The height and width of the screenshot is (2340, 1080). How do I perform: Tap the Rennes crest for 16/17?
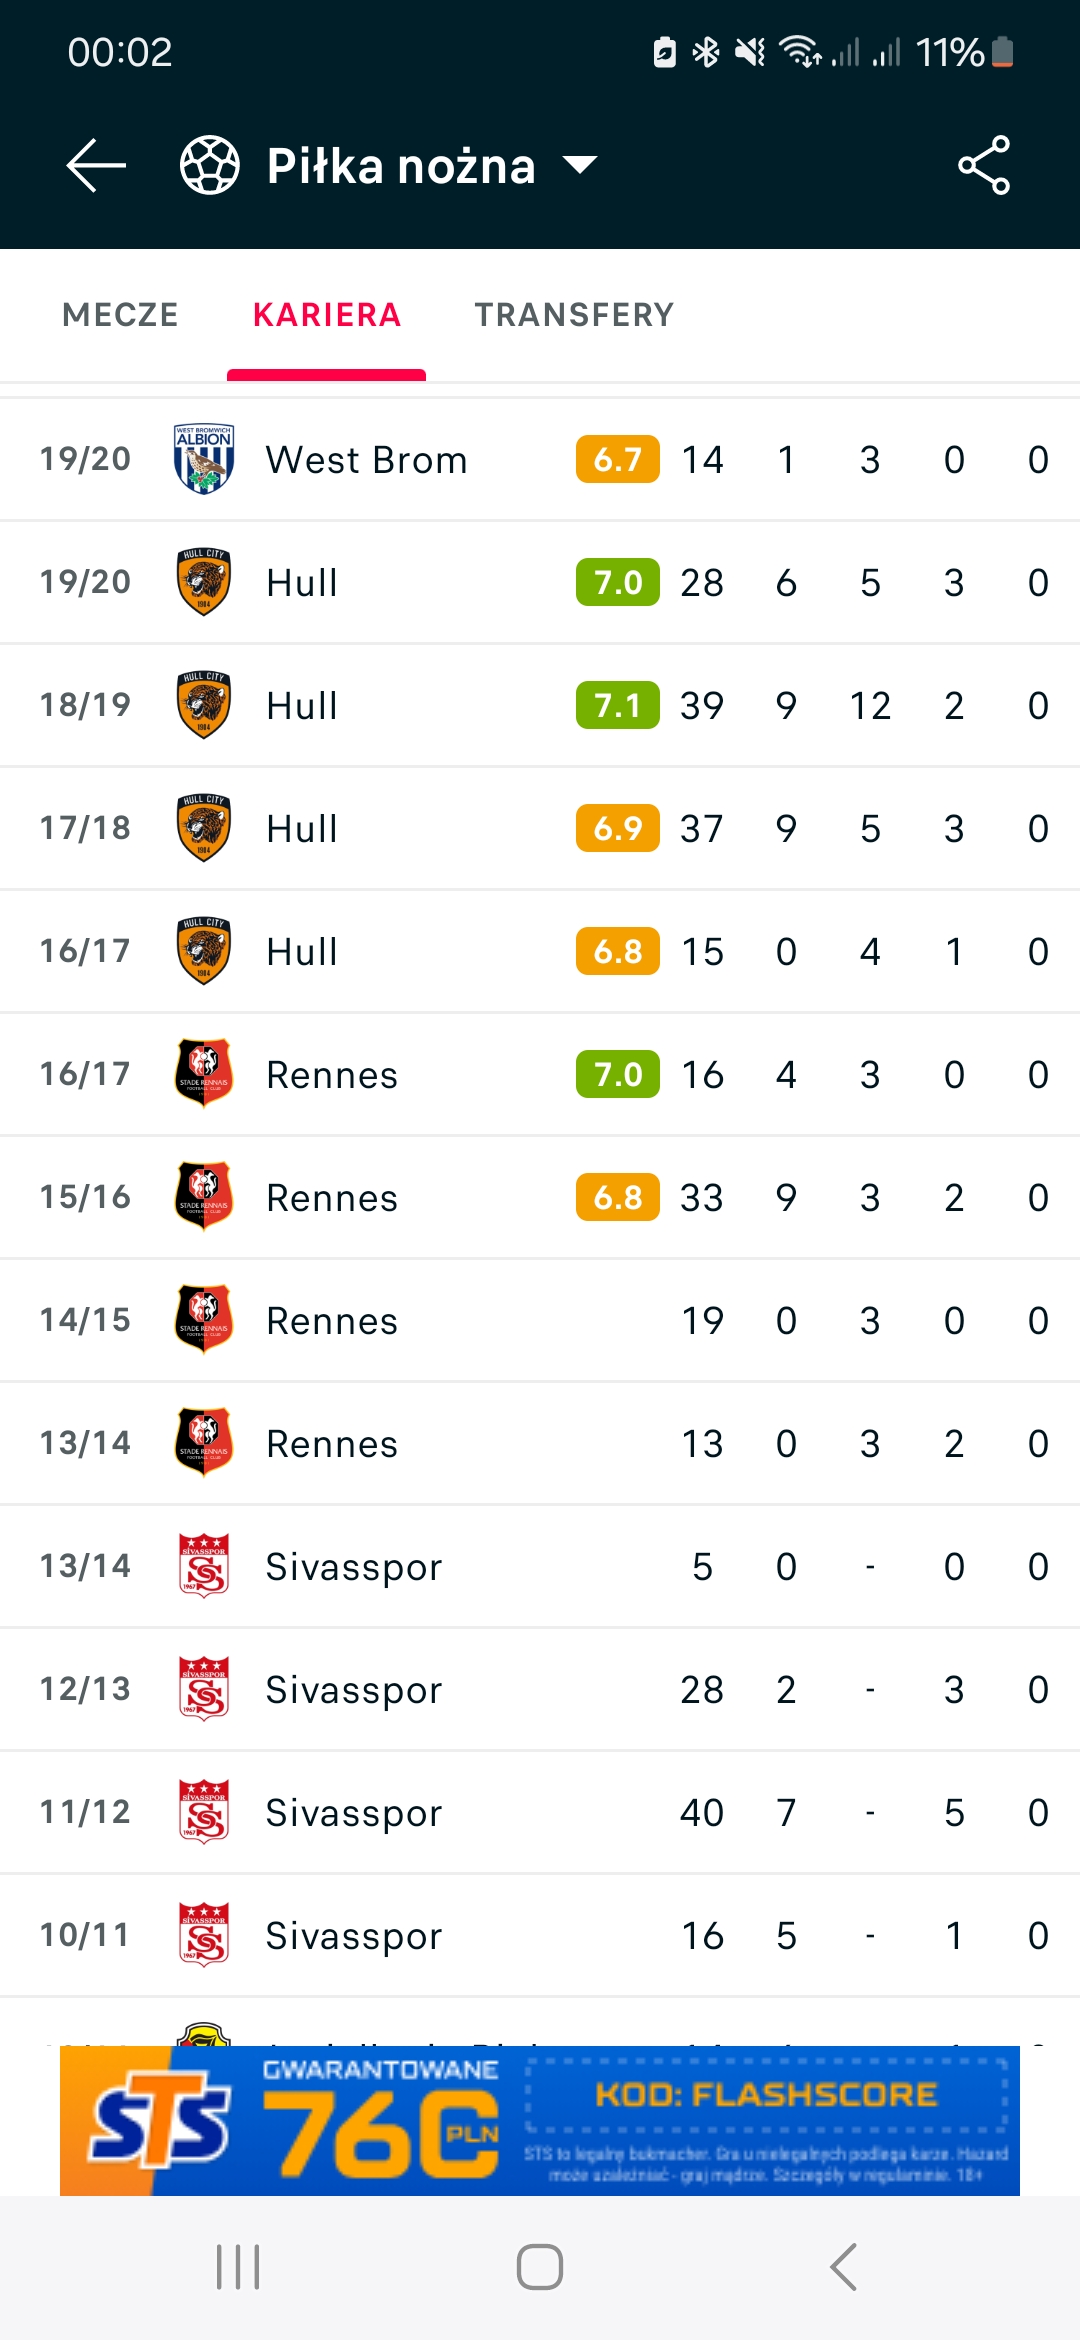pos(204,1074)
